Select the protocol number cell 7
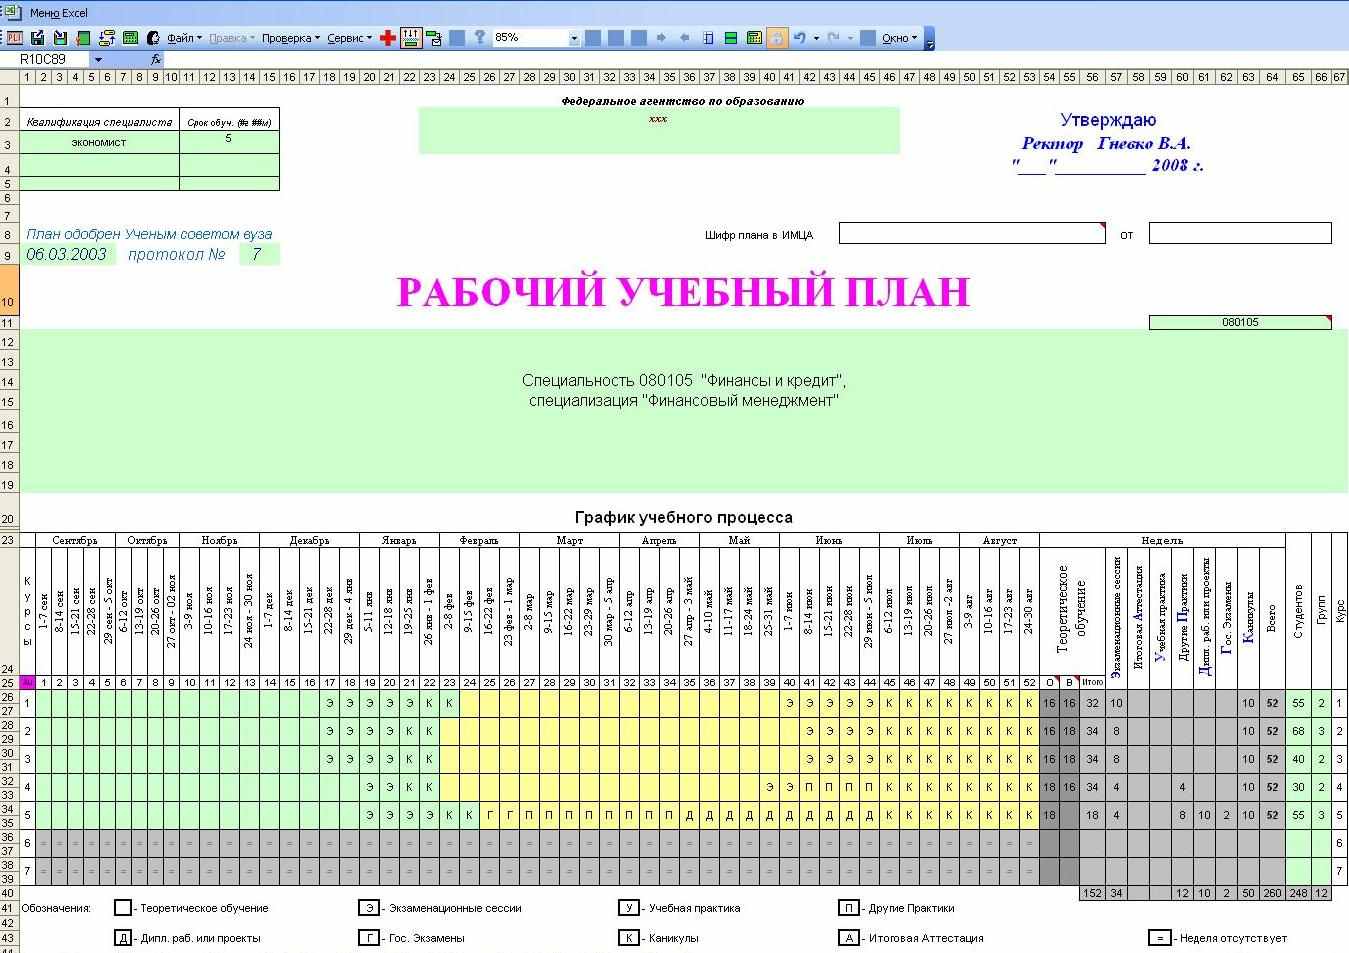Viewport: 1349px width, 953px height. (x=258, y=254)
